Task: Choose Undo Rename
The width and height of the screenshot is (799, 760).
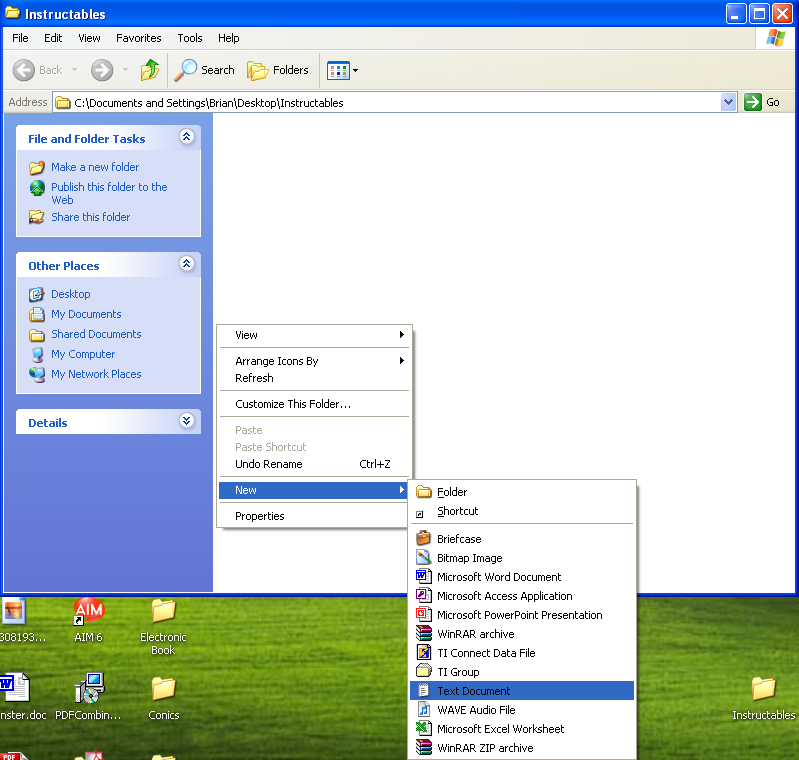Action: tap(314, 464)
